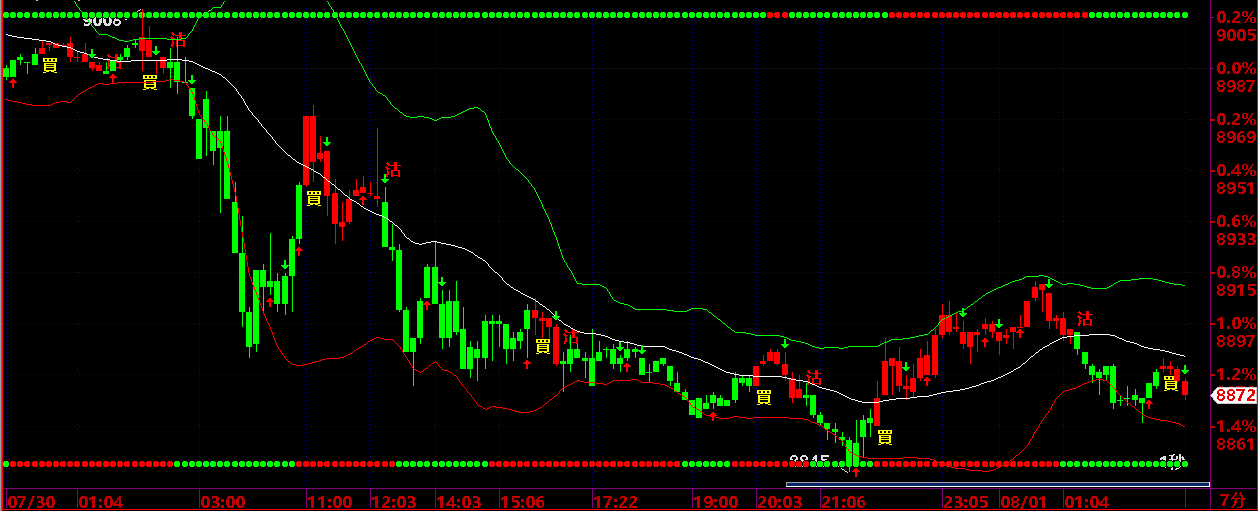Viewport: 1258px width, 511px height.
Task: Click the 8915 price axis value
Action: click(1237, 290)
